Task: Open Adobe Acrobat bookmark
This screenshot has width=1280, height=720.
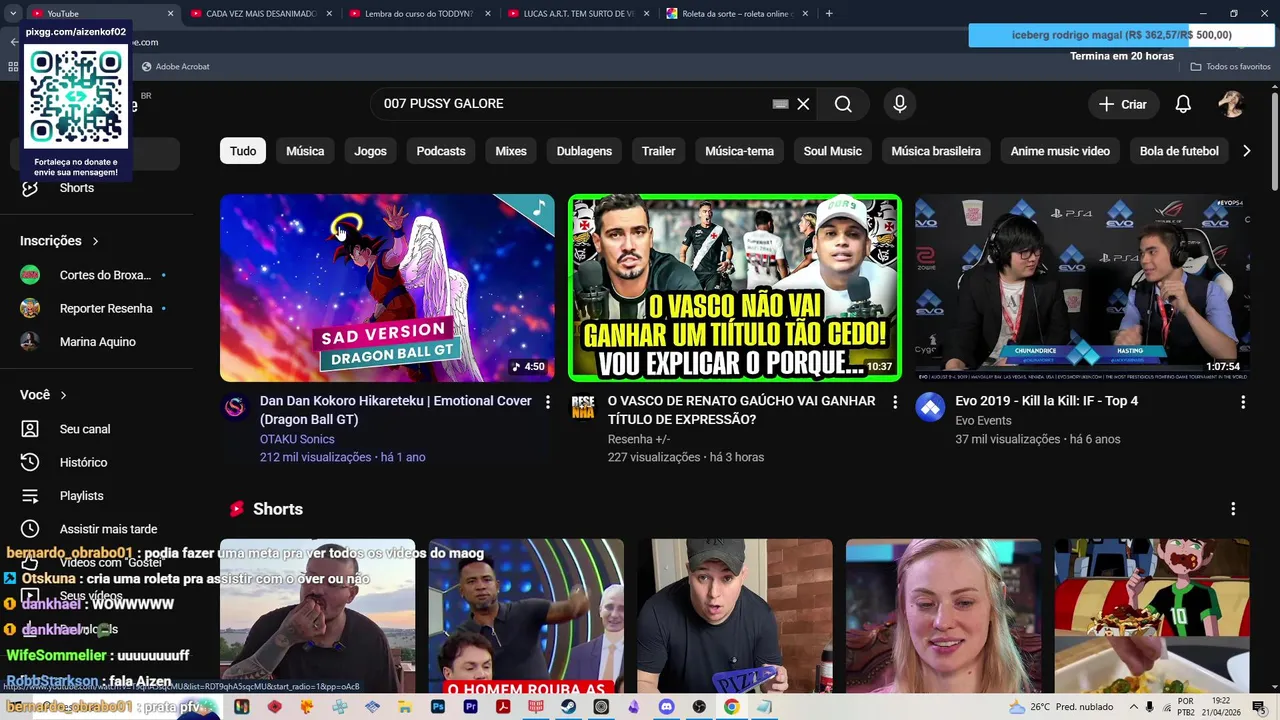Action: click(x=176, y=67)
